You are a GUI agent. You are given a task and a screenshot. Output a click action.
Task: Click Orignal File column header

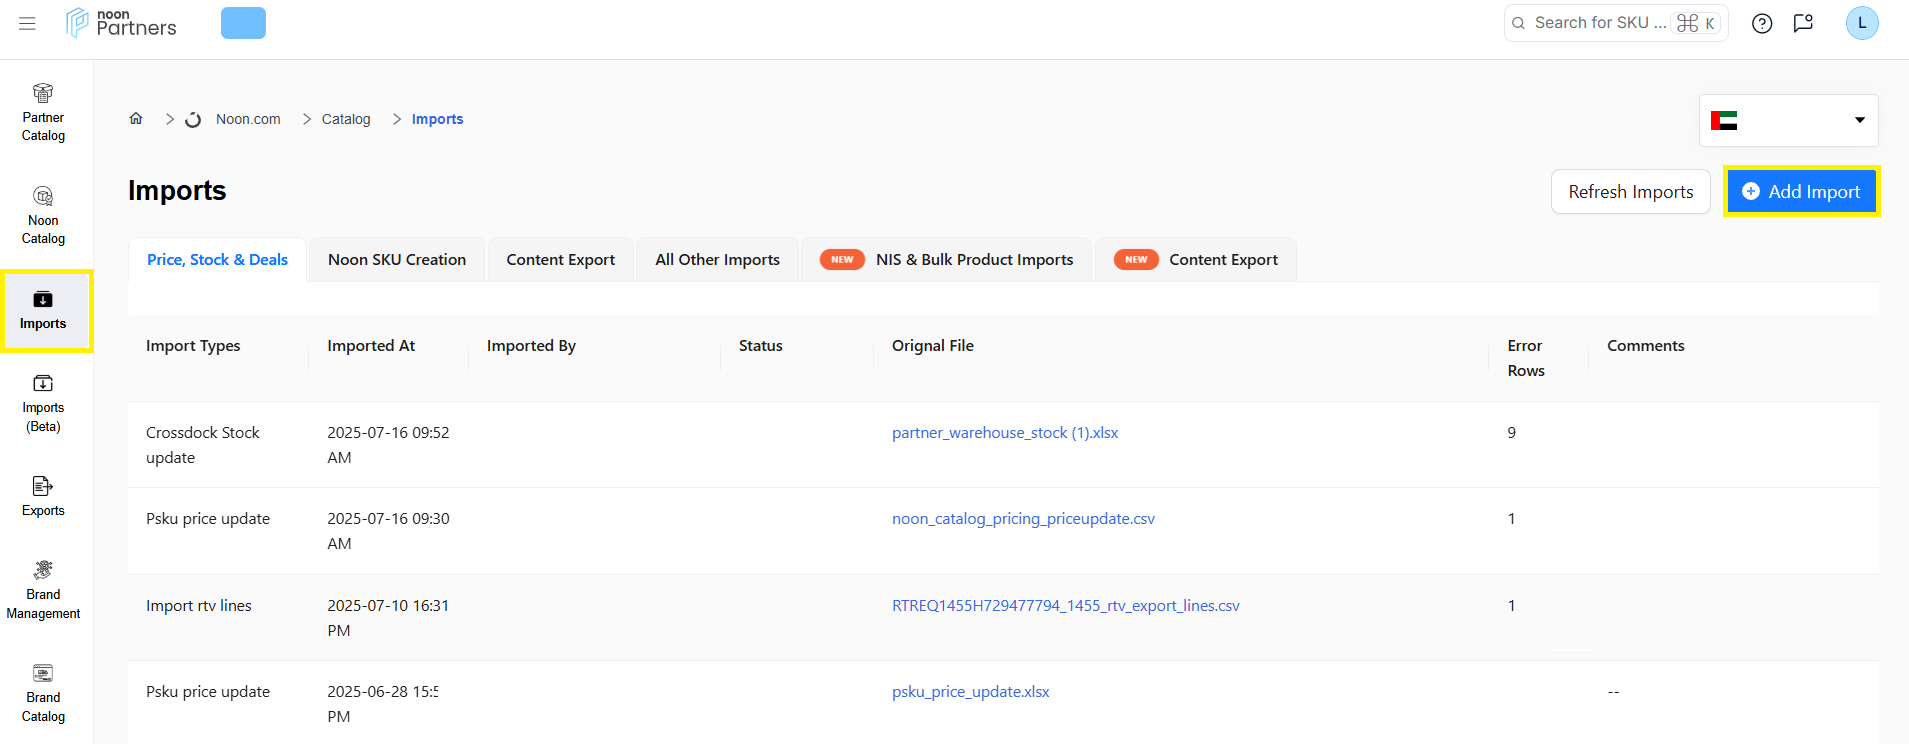tap(933, 345)
